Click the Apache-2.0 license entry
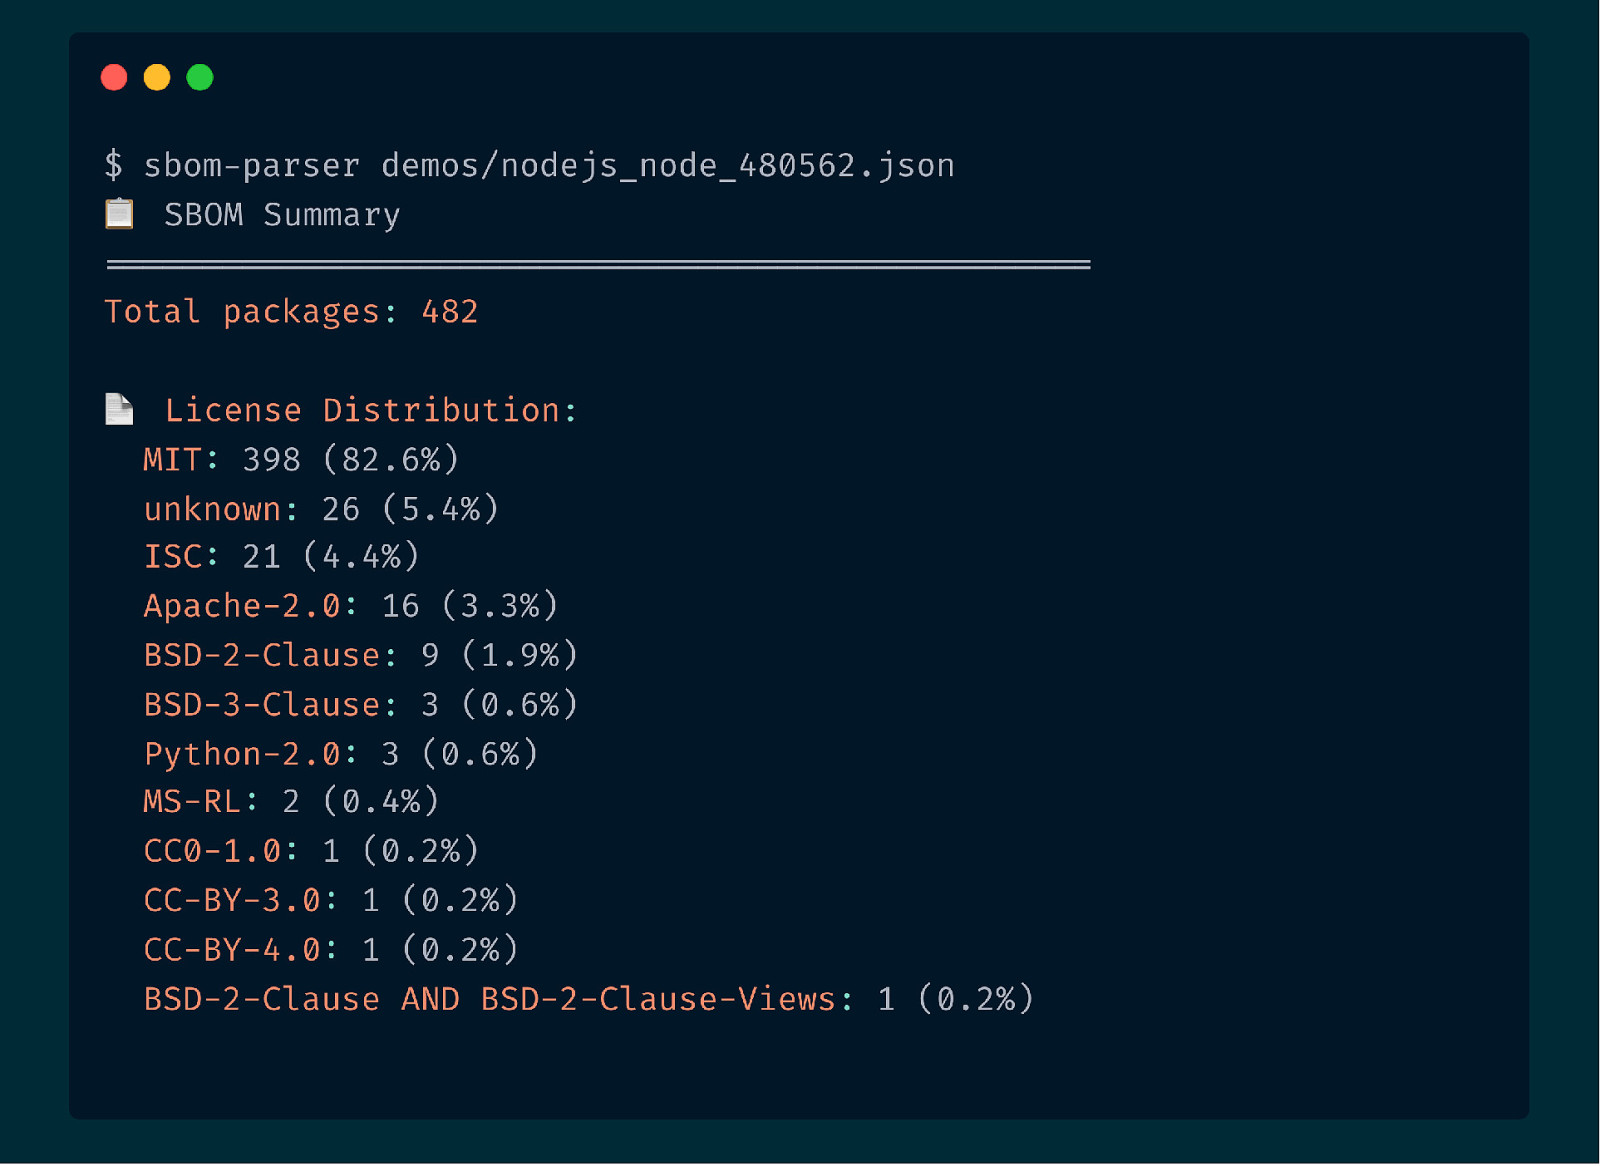 [350, 606]
